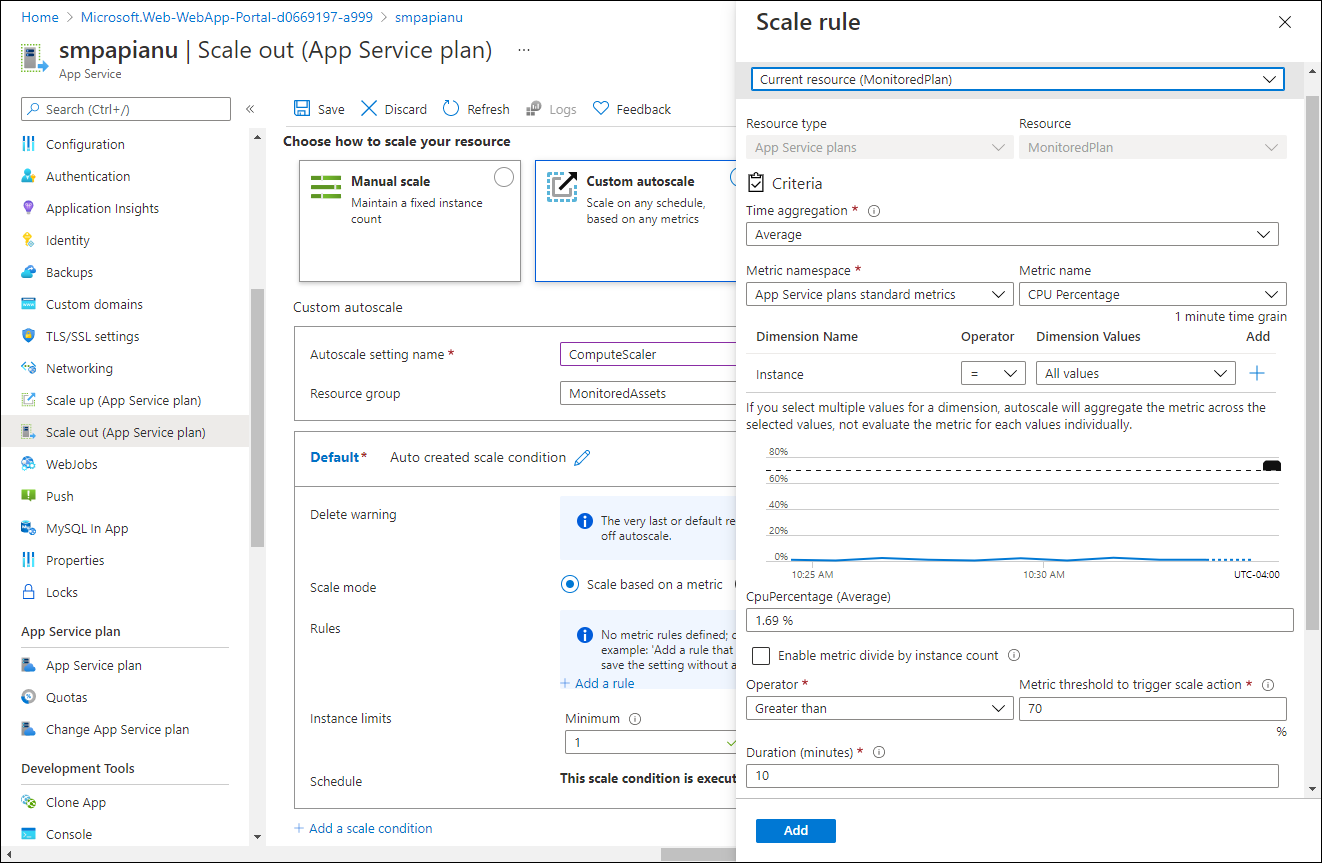Screen dimensions: 1322x863
Task: Enable metric divide by instance count
Action: [760, 655]
